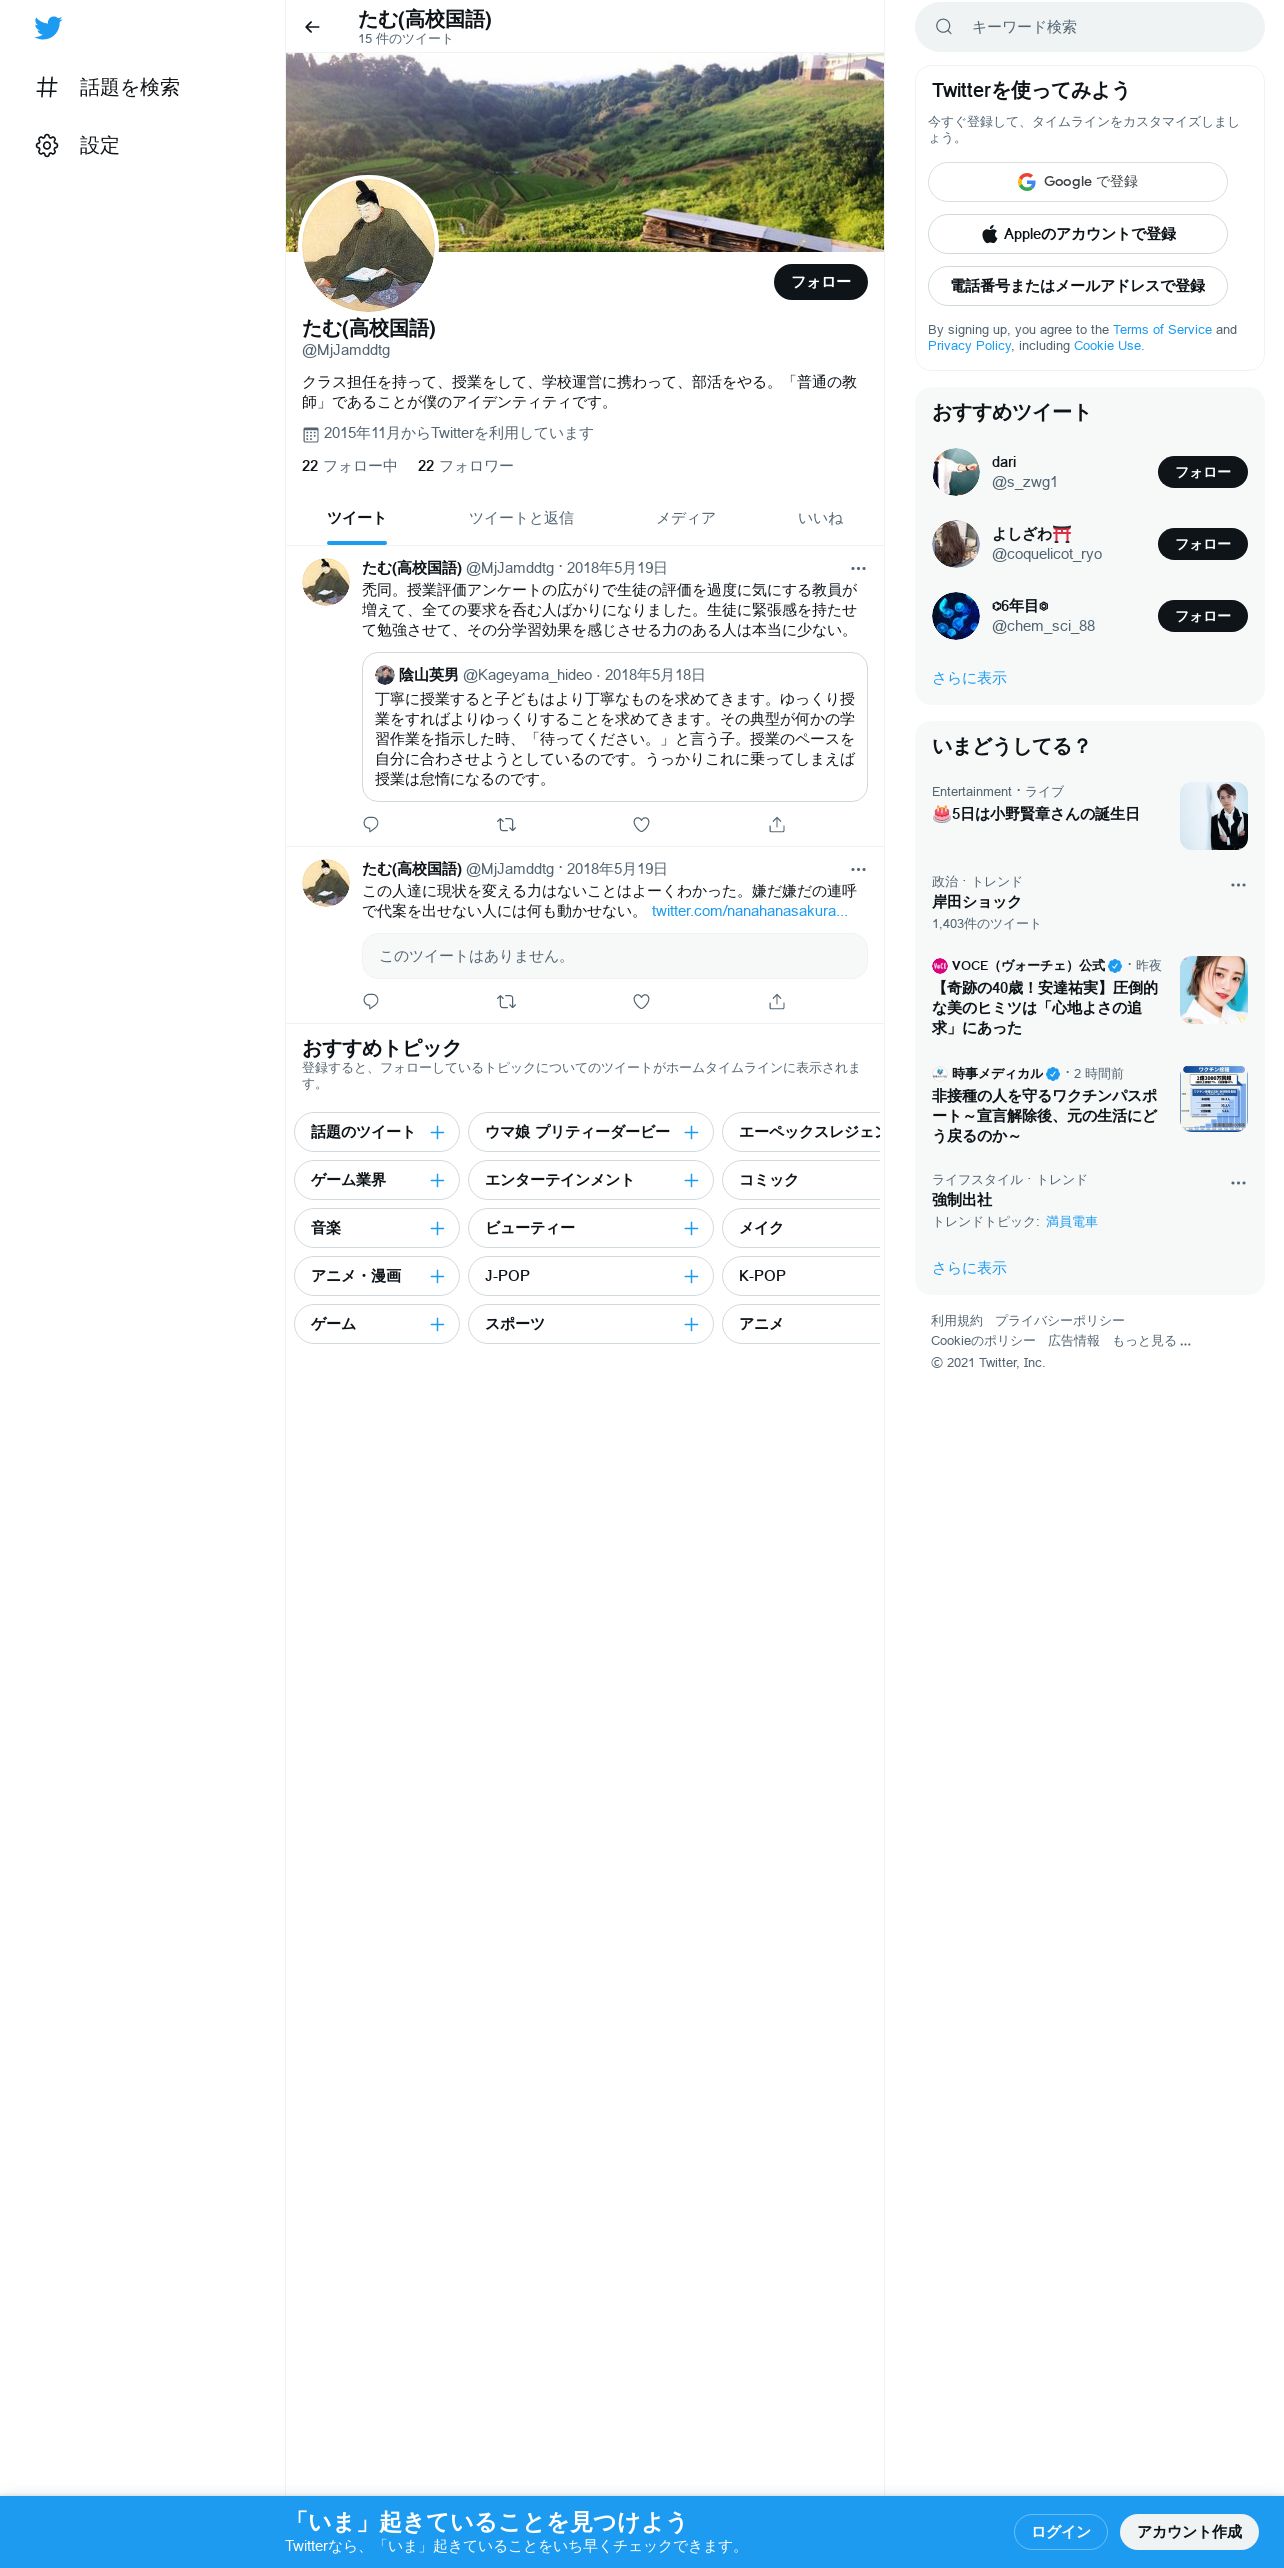Open more options on the second tweet
The image size is (1284, 2568).
pos(858,869)
